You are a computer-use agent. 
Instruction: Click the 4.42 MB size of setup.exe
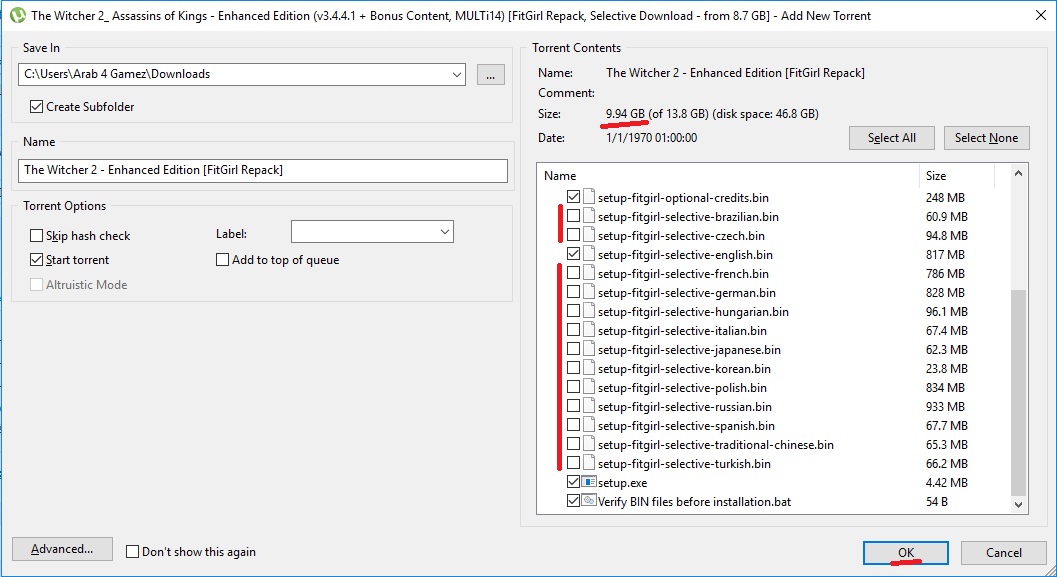click(x=946, y=482)
